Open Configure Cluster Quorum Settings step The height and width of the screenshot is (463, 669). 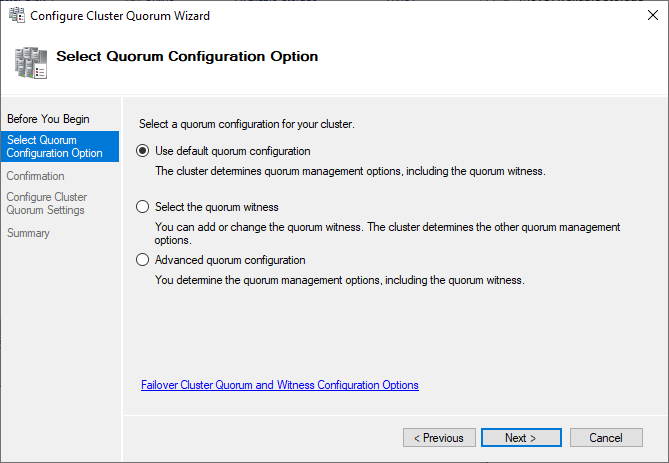(x=47, y=204)
